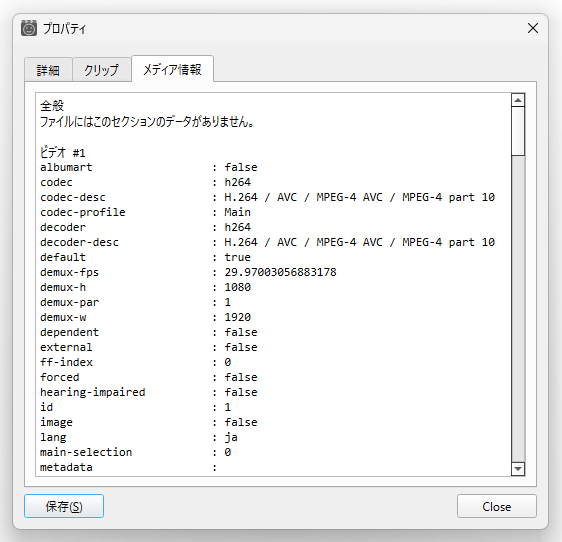
Task: Click the external row label
Action: click(66, 347)
